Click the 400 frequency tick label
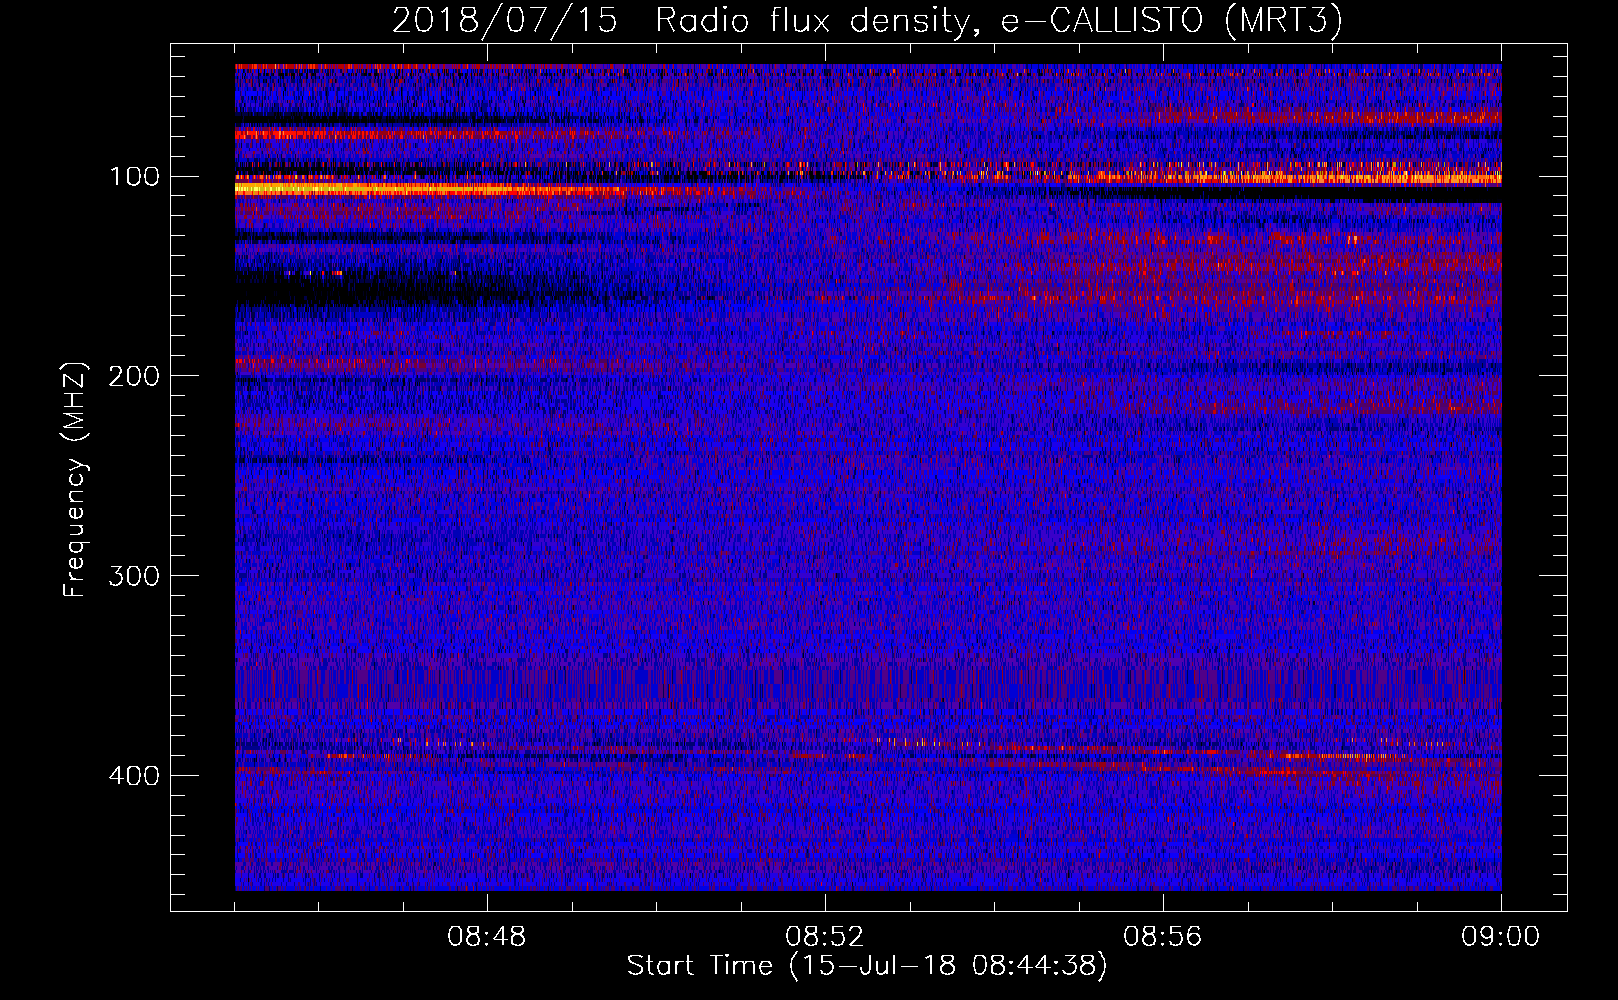 pos(134,776)
